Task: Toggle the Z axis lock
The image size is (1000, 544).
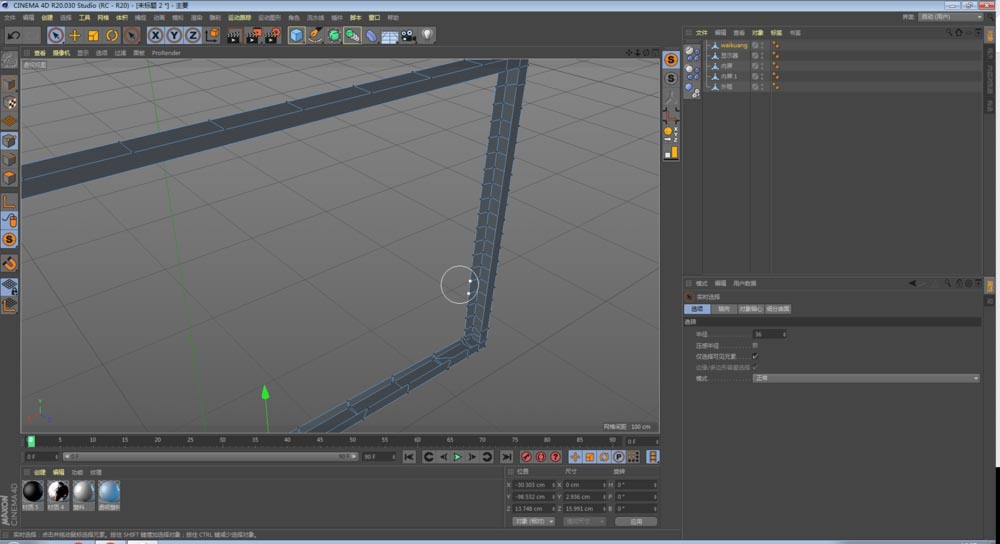Action: click(x=193, y=35)
